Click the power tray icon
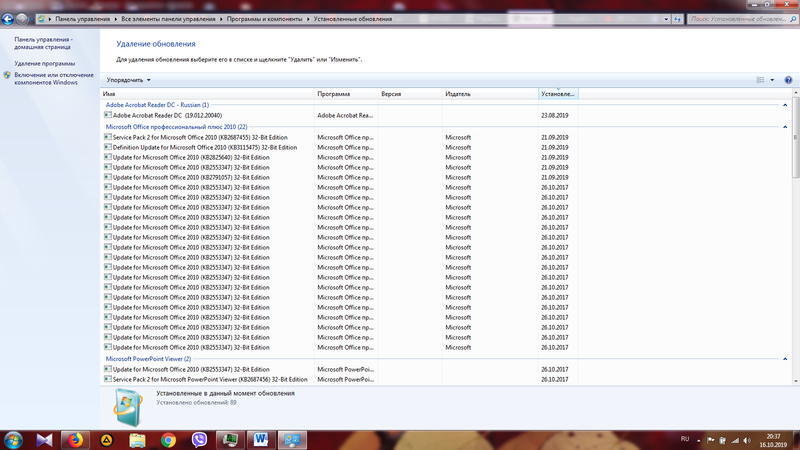Image resolution: width=800 pixels, height=450 pixels. pyautogui.click(x=722, y=440)
